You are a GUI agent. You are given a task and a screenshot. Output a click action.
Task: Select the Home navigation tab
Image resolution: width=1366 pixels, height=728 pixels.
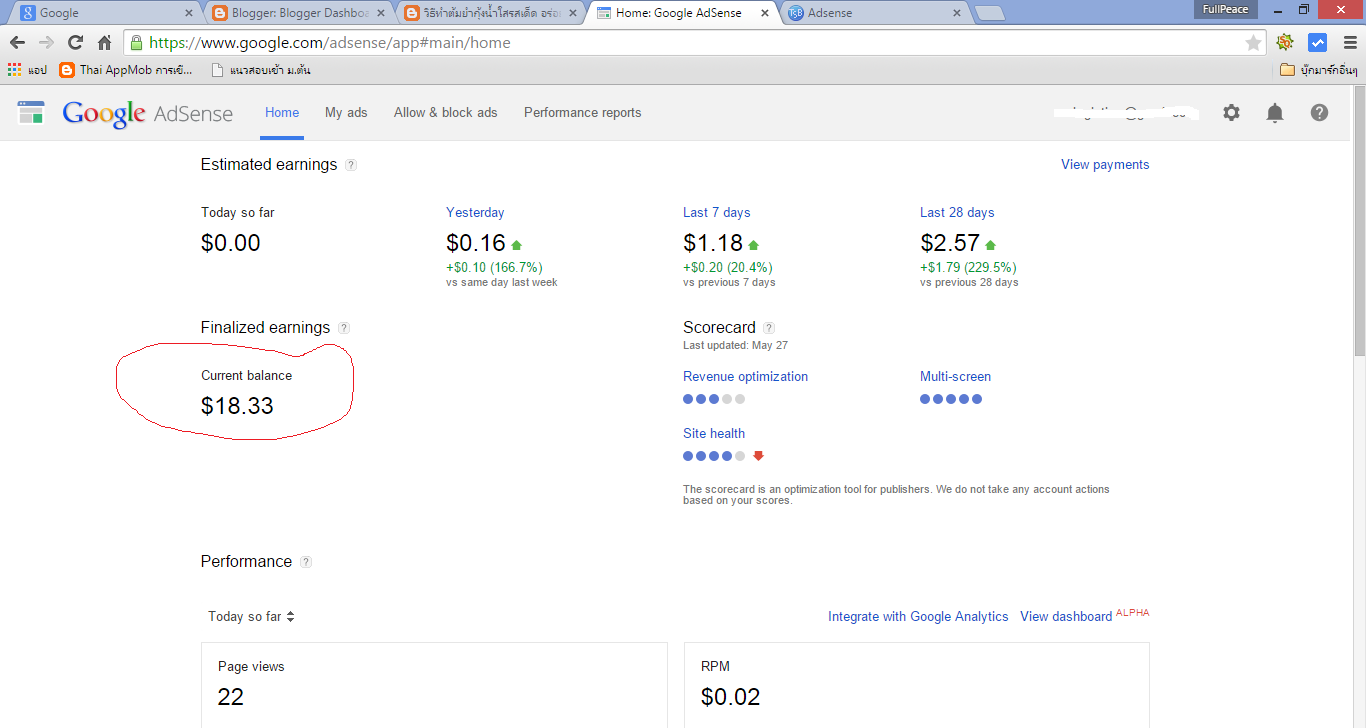pyautogui.click(x=282, y=113)
